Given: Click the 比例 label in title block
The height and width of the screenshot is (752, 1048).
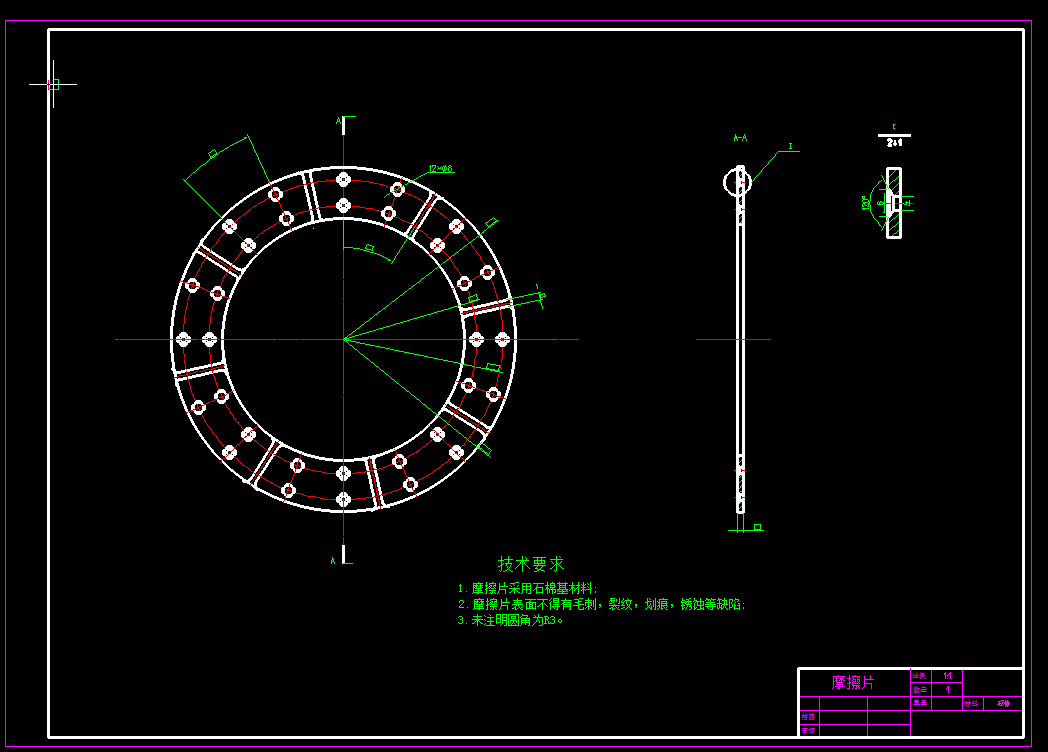Looking at the screenshot, I should point(920,676).
